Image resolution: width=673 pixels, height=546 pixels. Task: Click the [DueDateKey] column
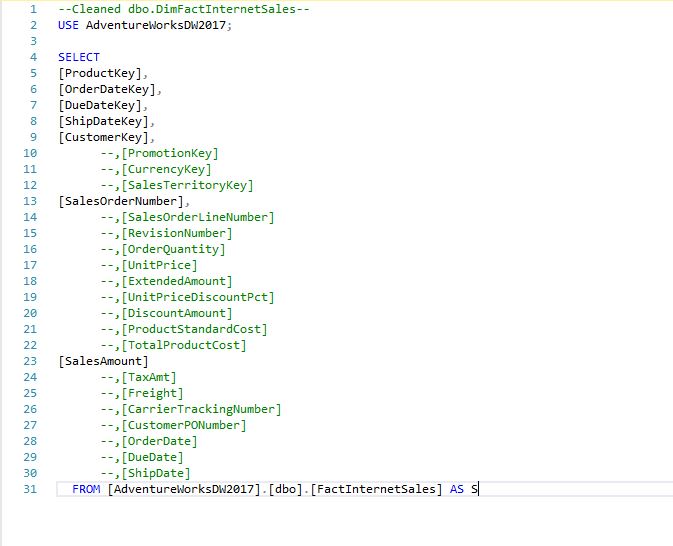coord(100,105)
